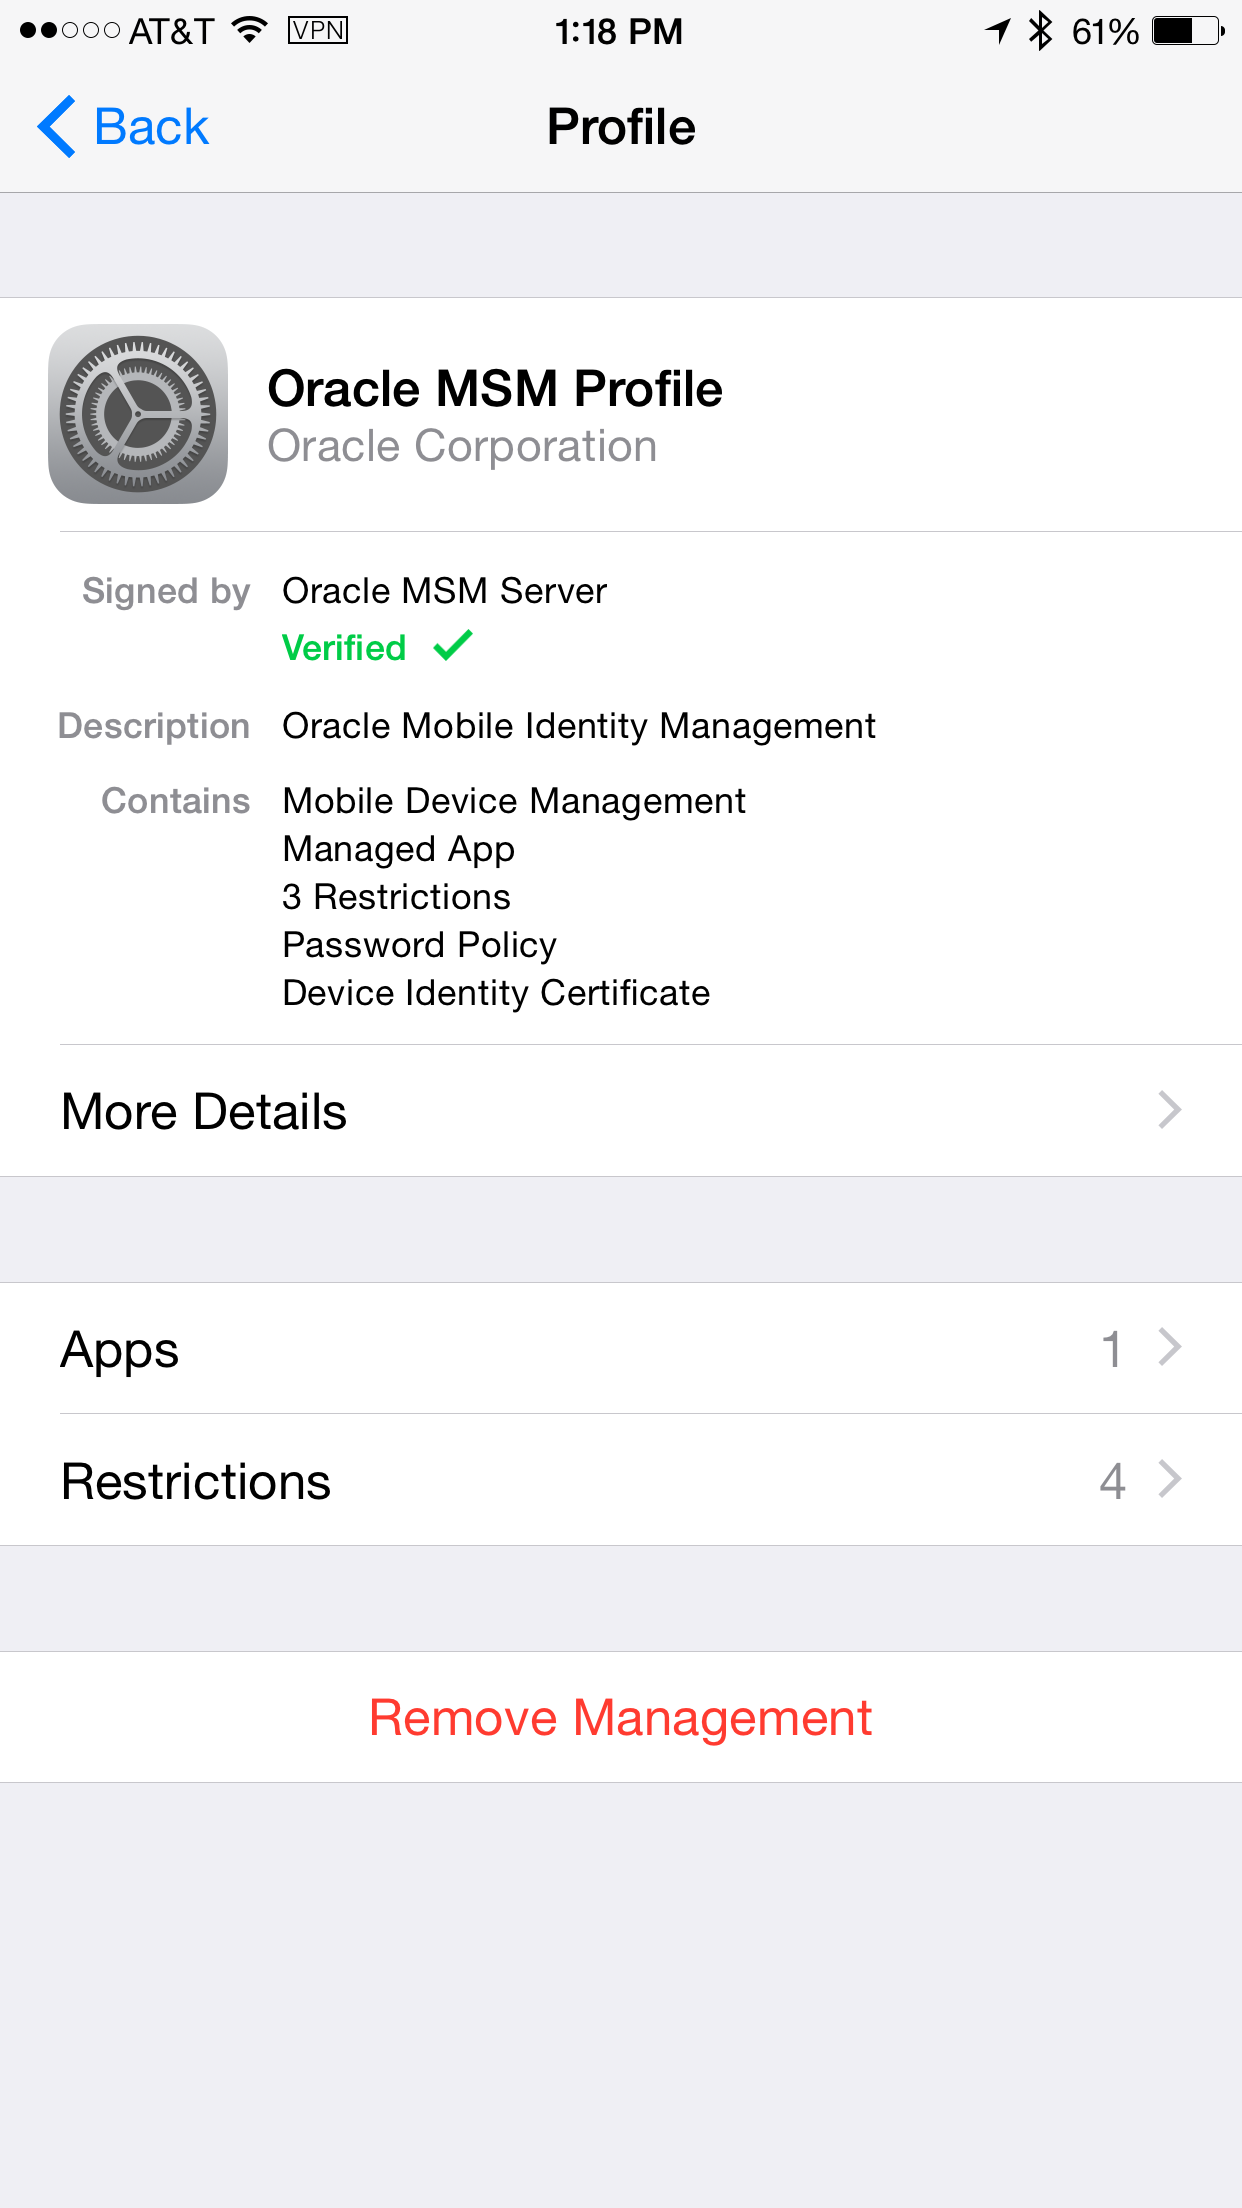
Task: Tap Device Identity Certificate entry
Action: pos(496,993)
